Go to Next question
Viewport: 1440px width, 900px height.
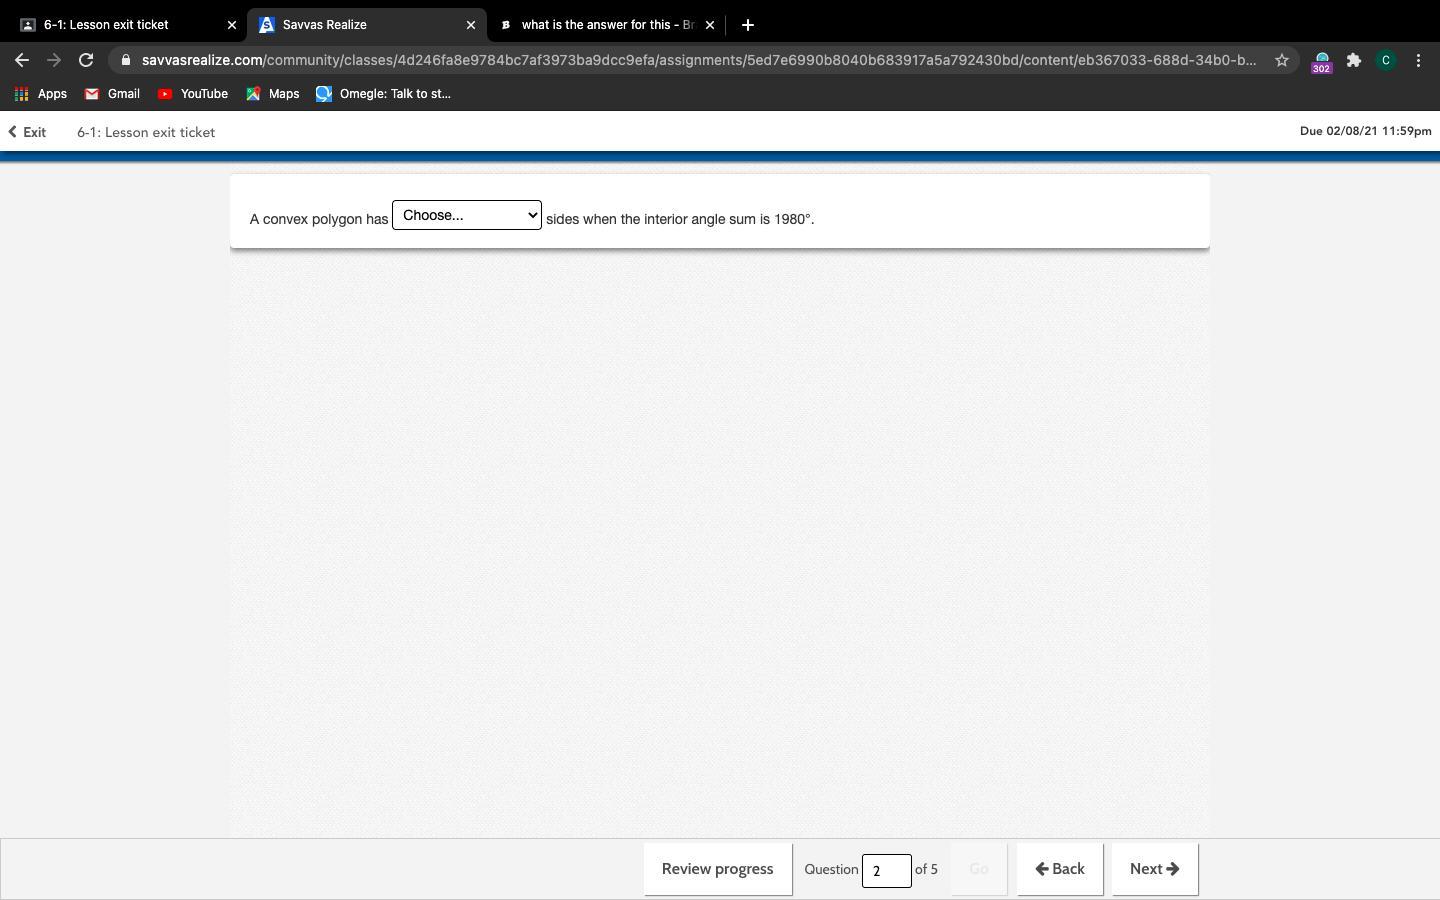[x=1154, y=869]
